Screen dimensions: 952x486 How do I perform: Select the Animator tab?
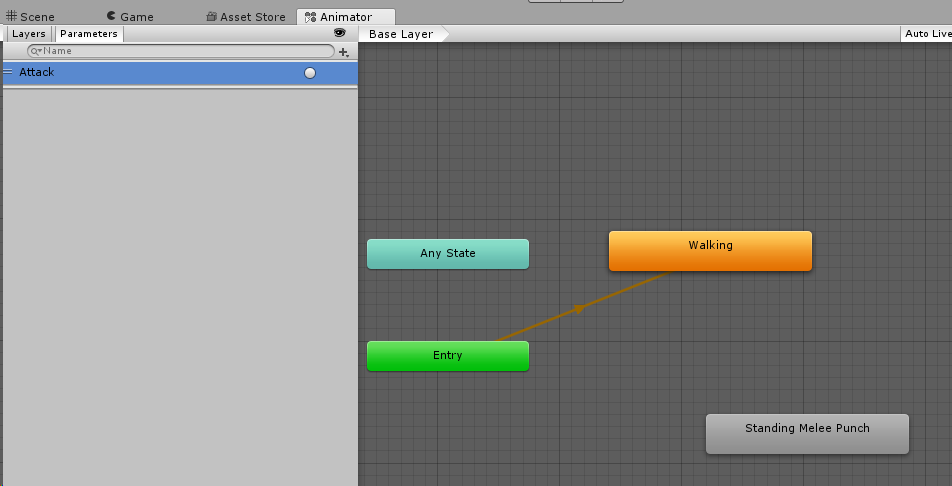[x=346, y=17]
